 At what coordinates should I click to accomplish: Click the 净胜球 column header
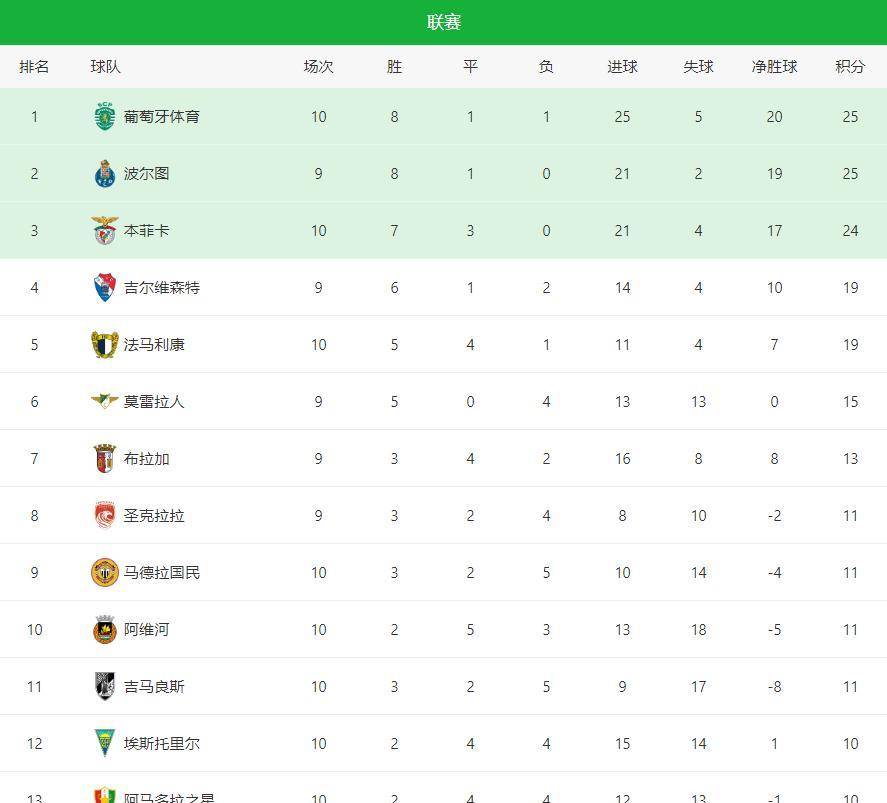click(x=774, y=67)
